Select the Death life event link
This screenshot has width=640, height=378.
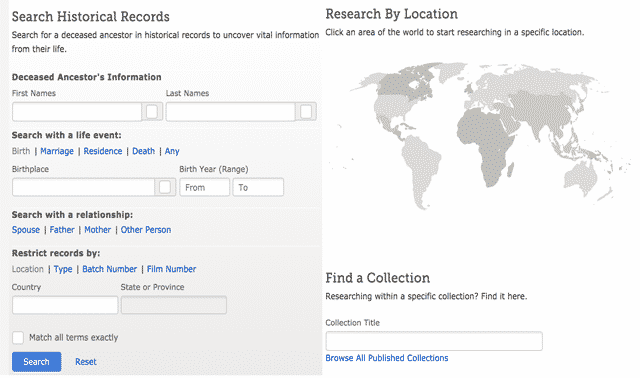click(x=144, y=151)
